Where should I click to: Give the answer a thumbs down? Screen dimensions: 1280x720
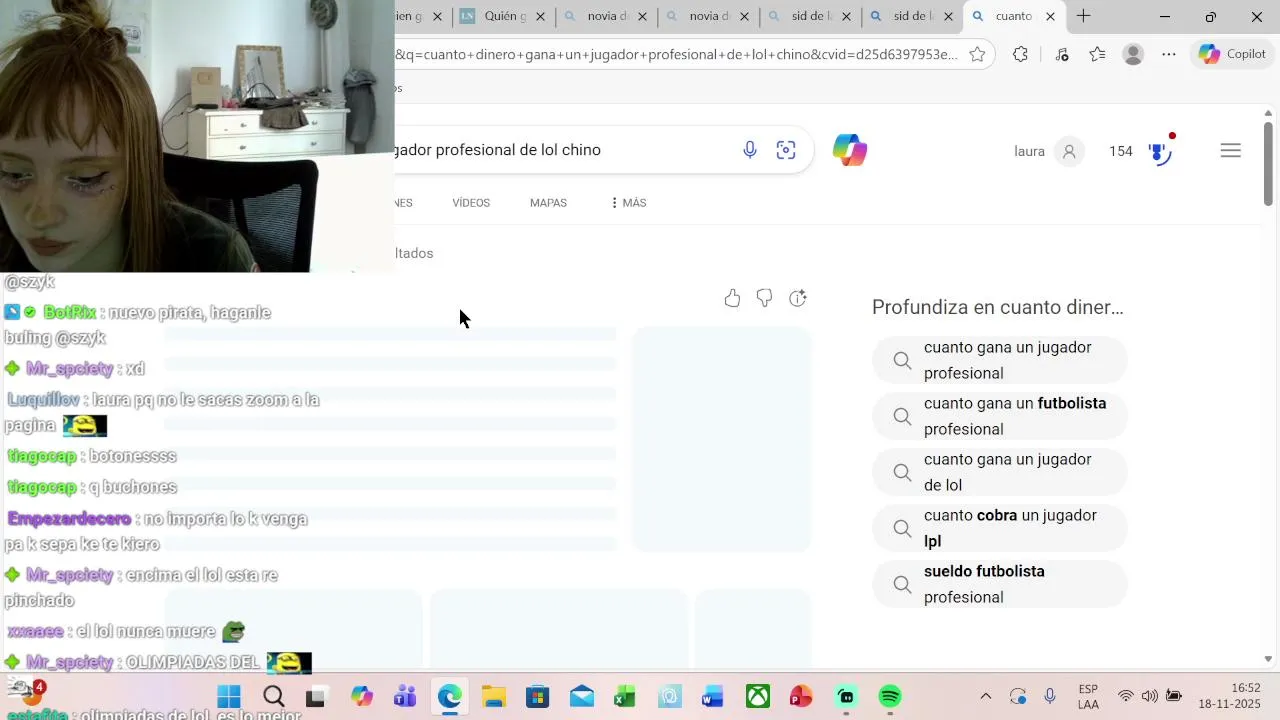pyautogui.click(x=764, y=298)
